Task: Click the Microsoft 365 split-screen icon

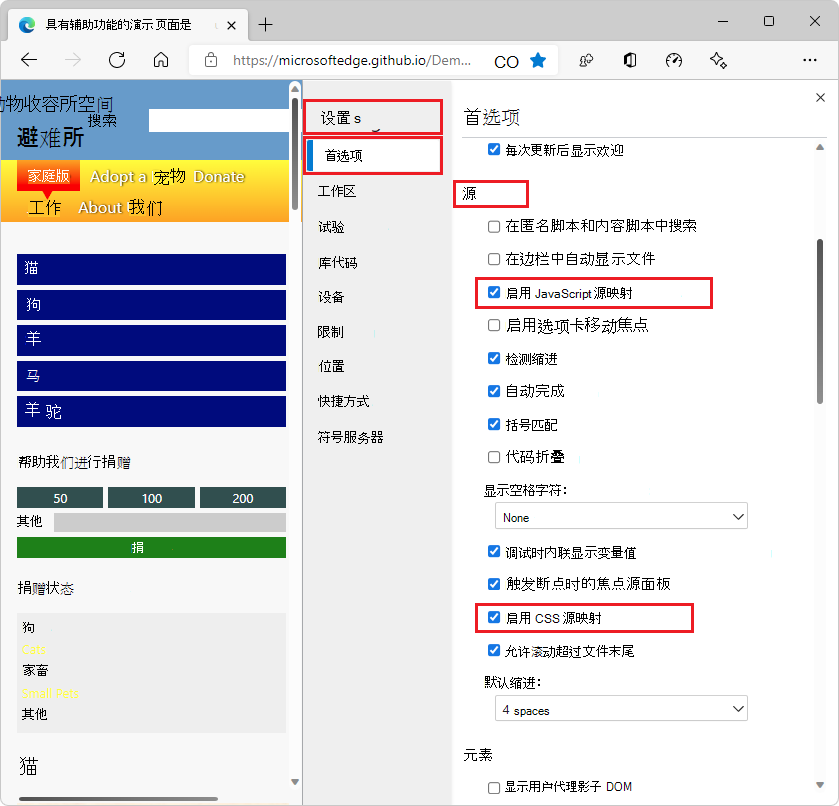Action: (630, 60)
